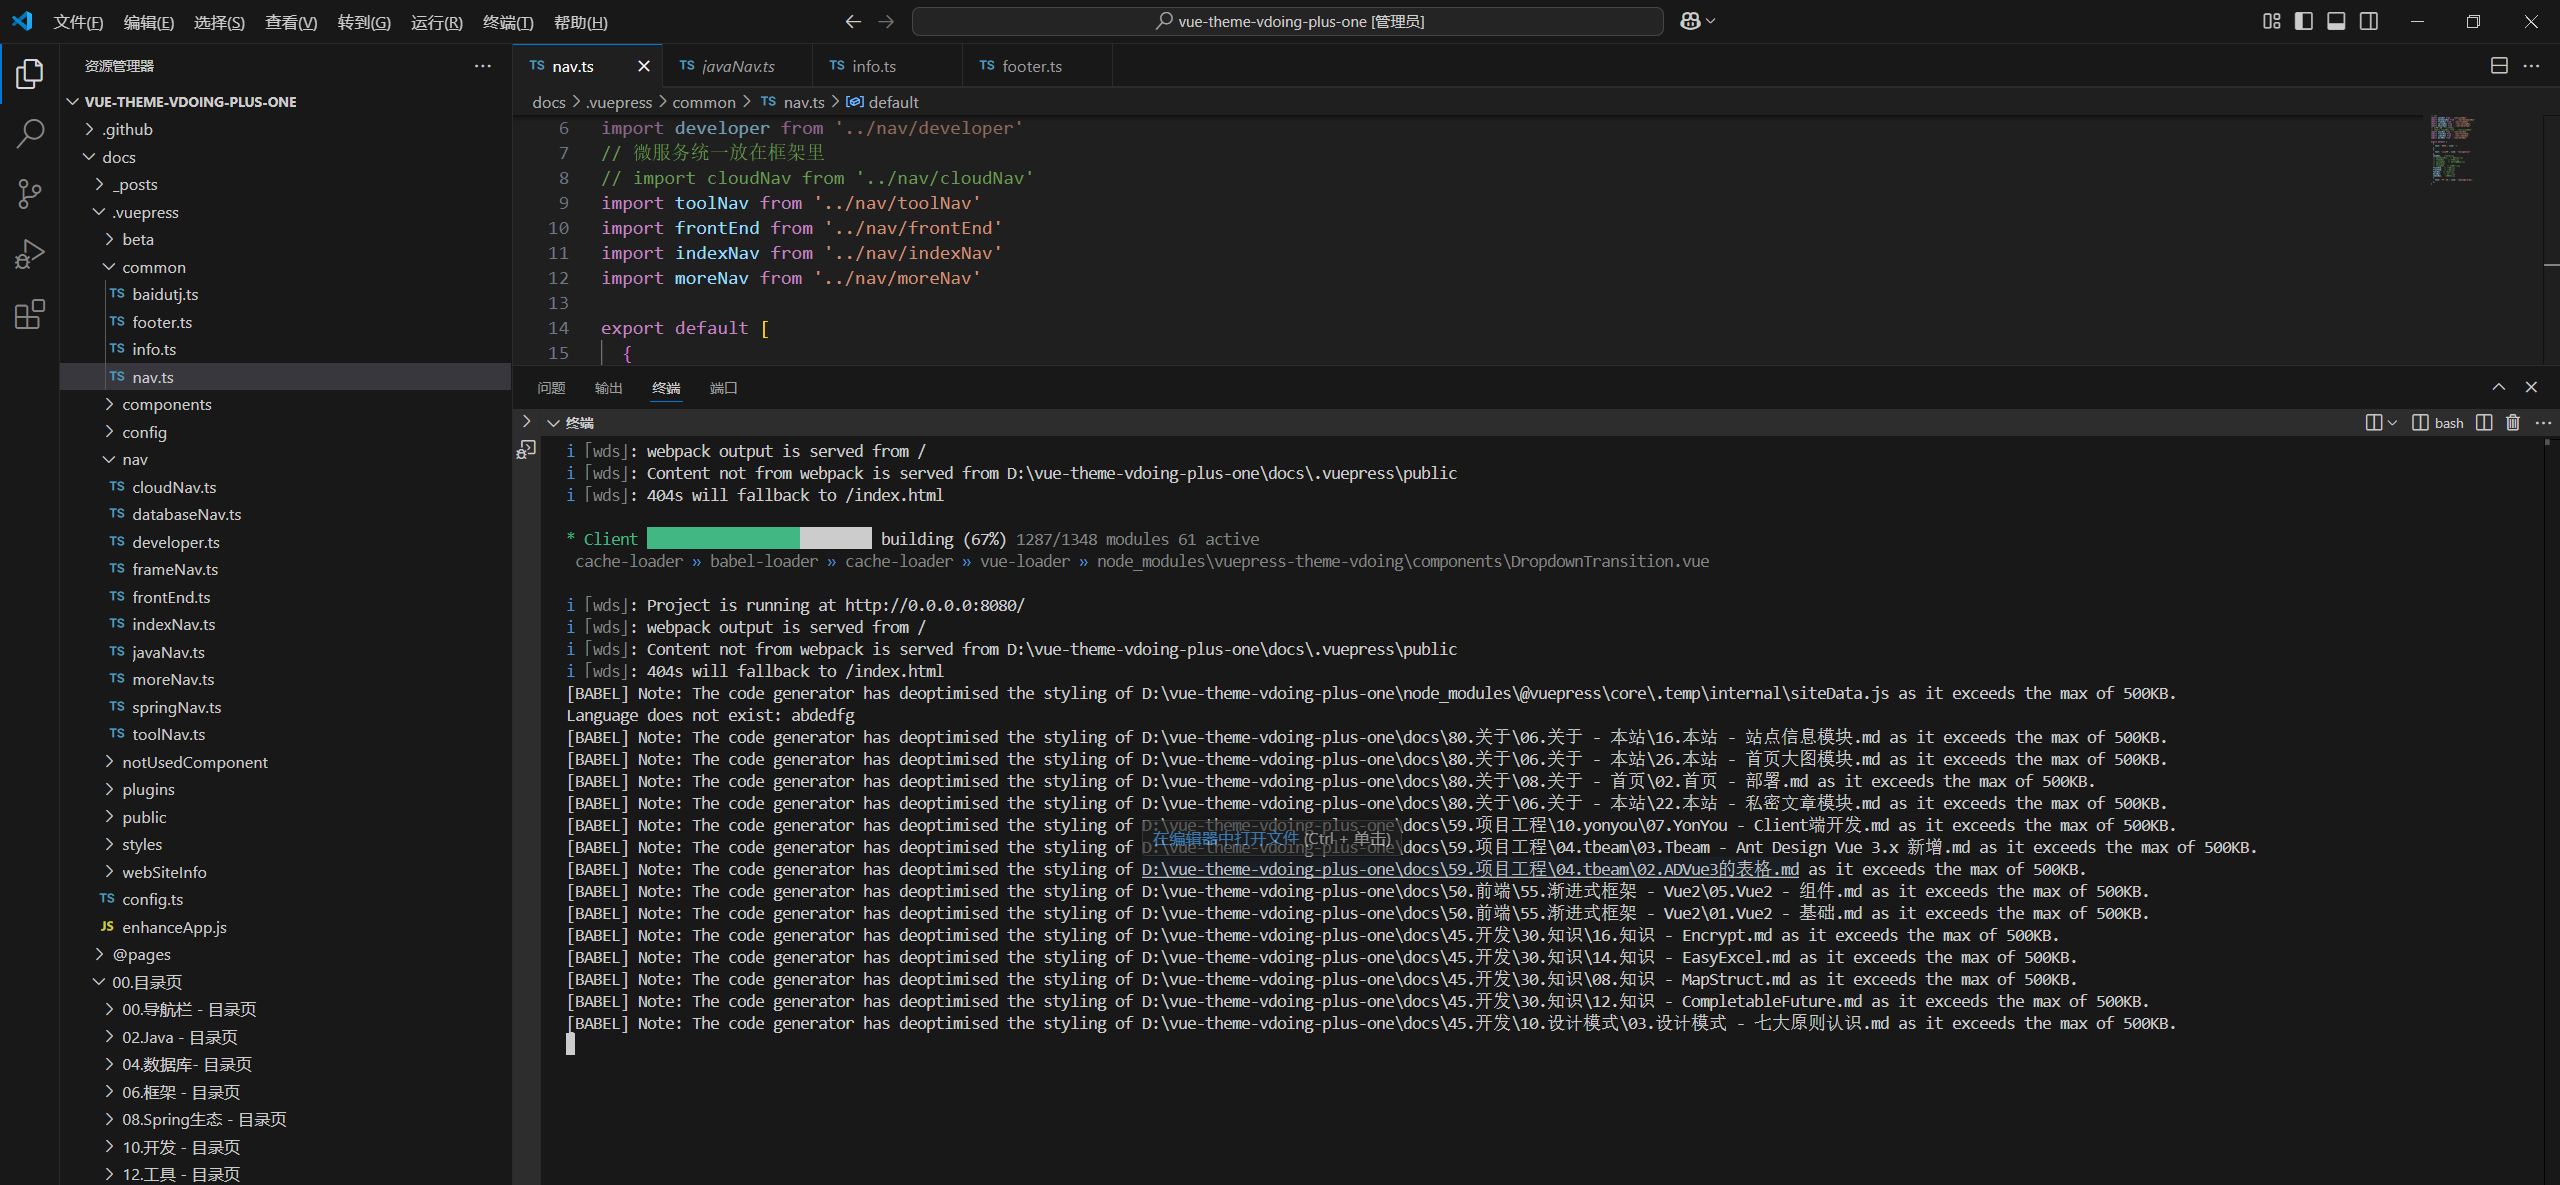The image size is (2560, 1185).
Task: Maximize the terminal panel size
Action: point(2499,387)
